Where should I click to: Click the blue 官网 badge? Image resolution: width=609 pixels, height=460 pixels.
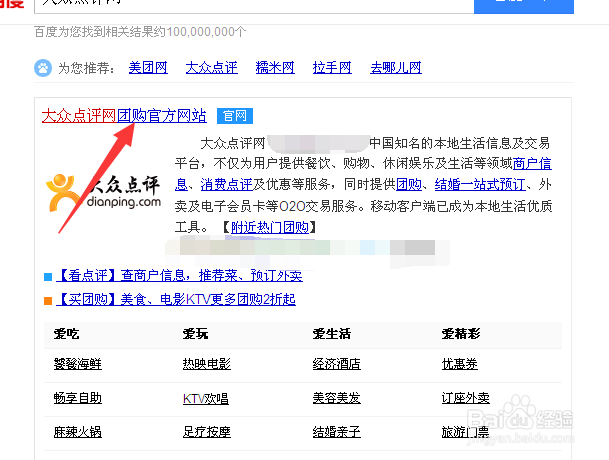point(235,116)
